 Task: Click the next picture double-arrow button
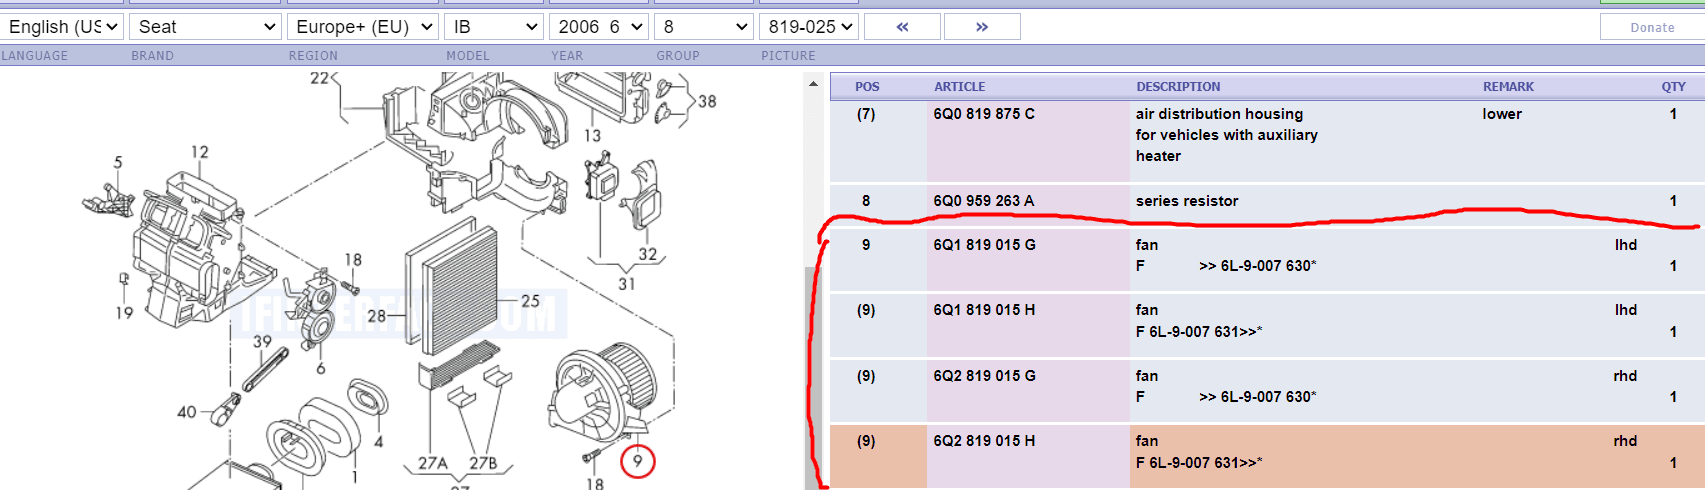pyautogui.click(x=982, y=27)
